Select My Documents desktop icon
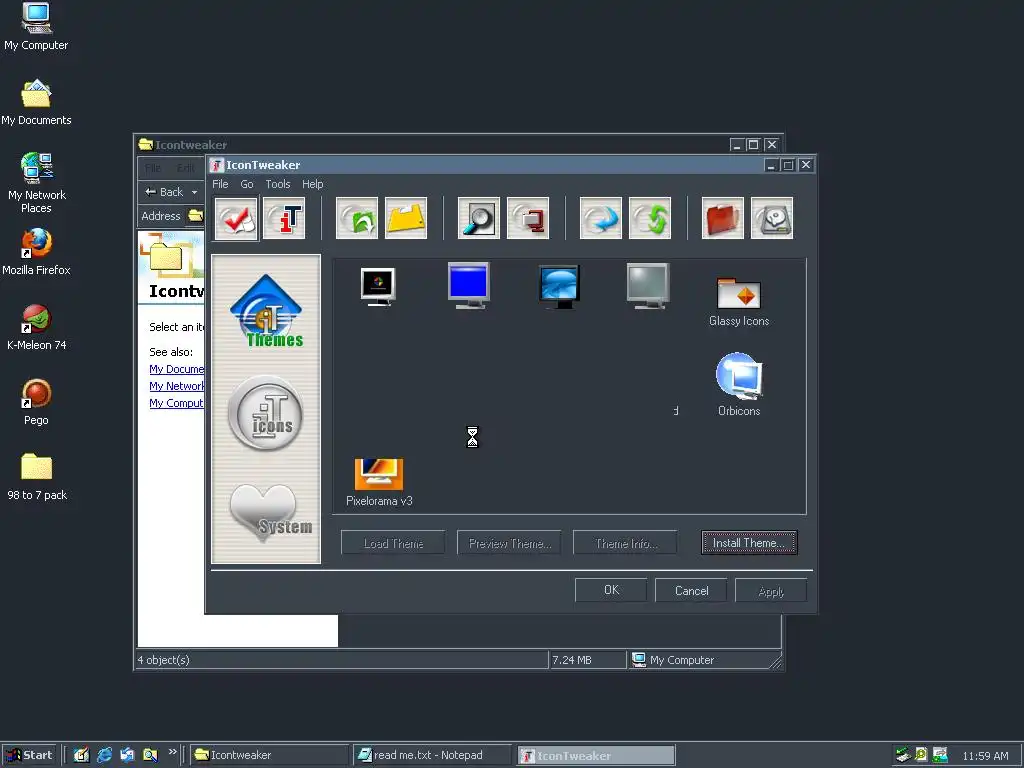This screenshot has width=1024, height=768. point(36,103)
